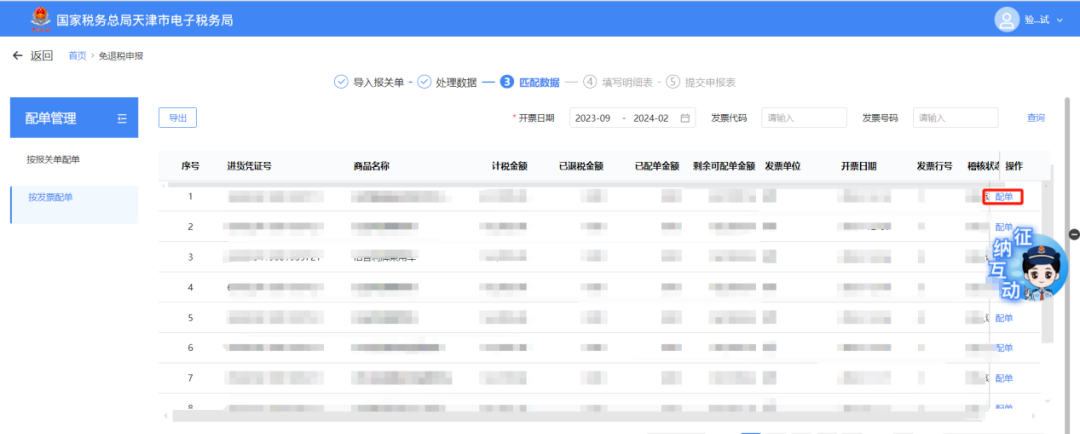Select step 3 匹配数据
The image size is (1080, 434).
530,83
